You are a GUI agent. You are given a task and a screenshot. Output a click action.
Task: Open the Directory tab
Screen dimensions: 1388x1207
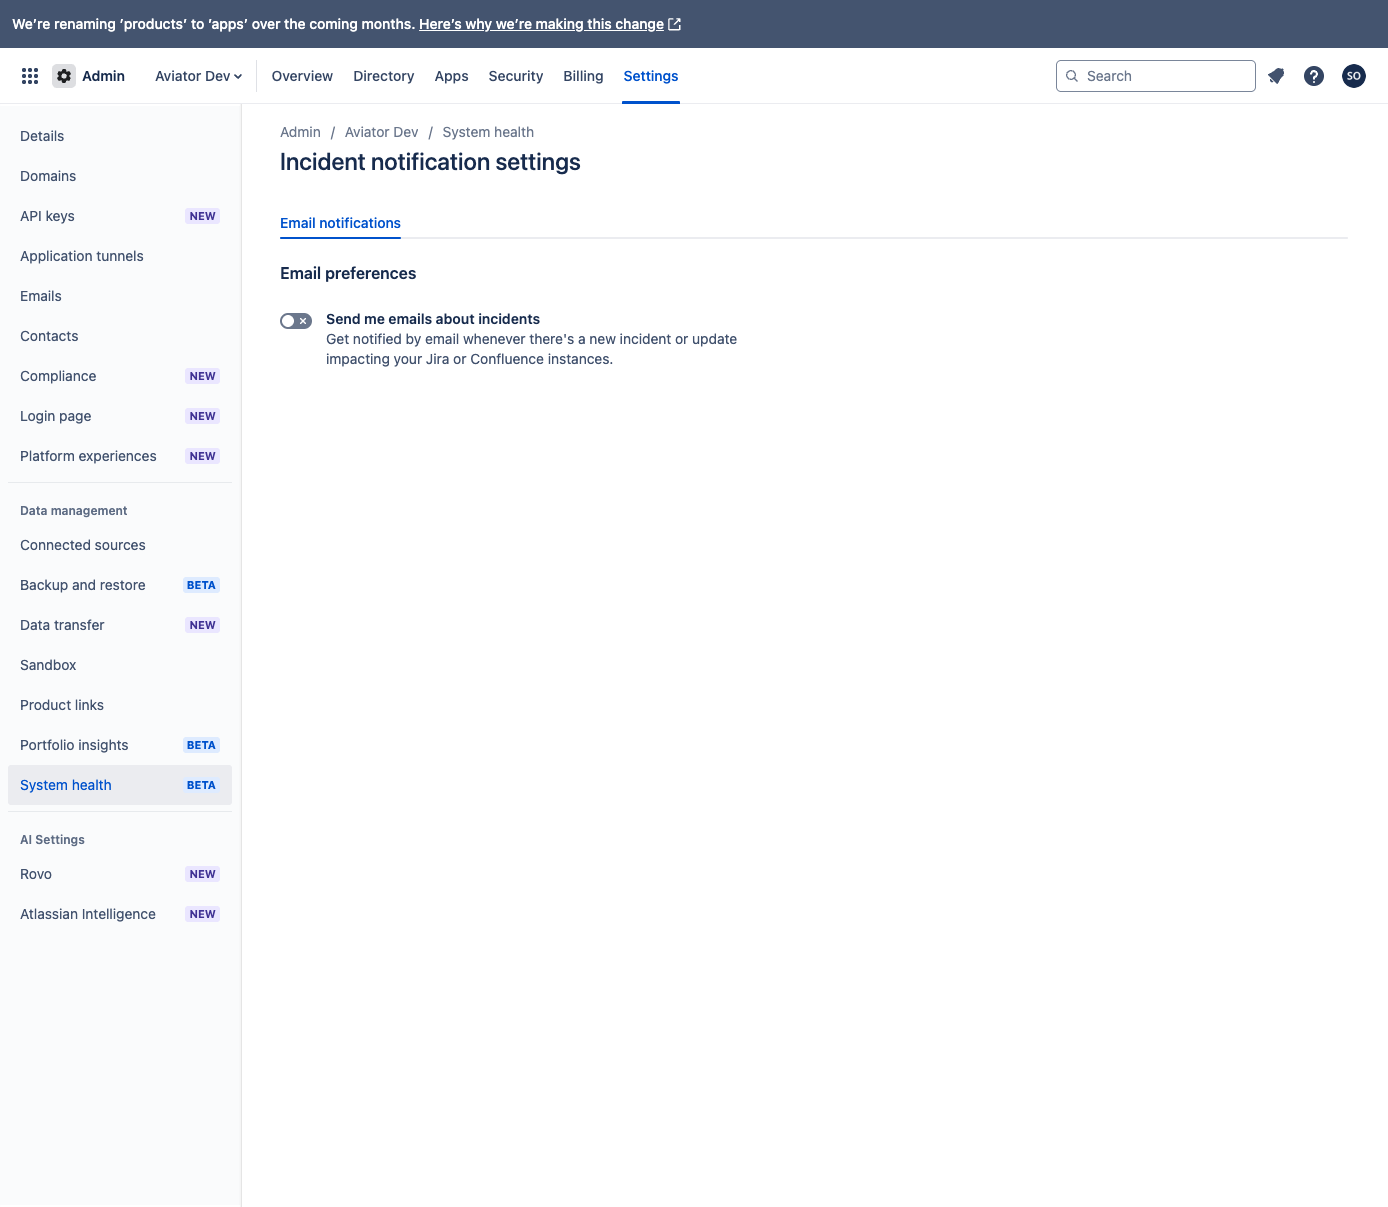(384, 76)
